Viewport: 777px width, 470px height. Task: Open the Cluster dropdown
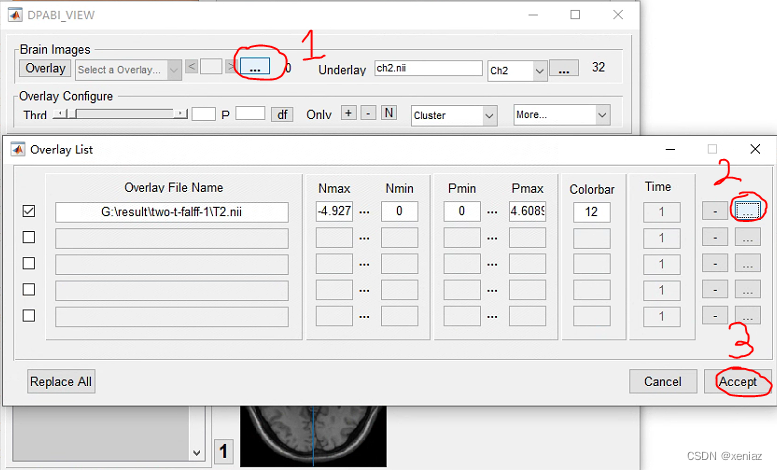click(x=454, y=116)
